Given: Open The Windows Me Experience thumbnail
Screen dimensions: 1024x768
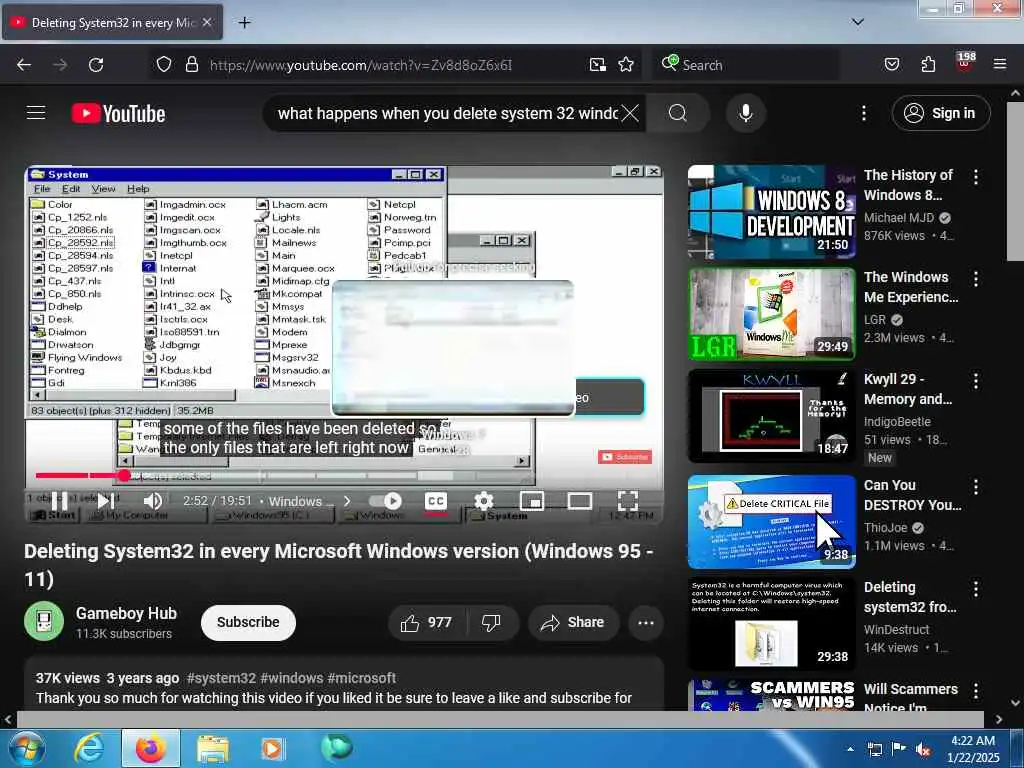Looking at the screenshot, I should tap(772, 314).
